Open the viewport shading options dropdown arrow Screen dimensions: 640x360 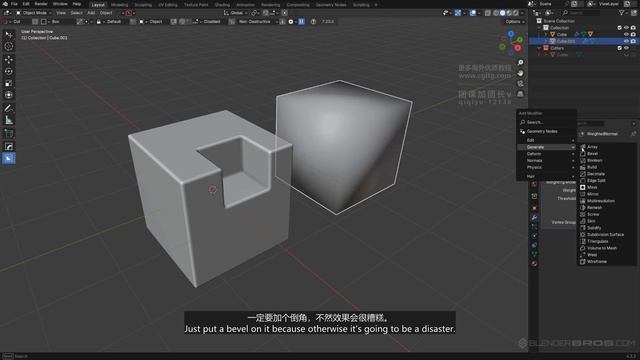(x=522, y=13)
